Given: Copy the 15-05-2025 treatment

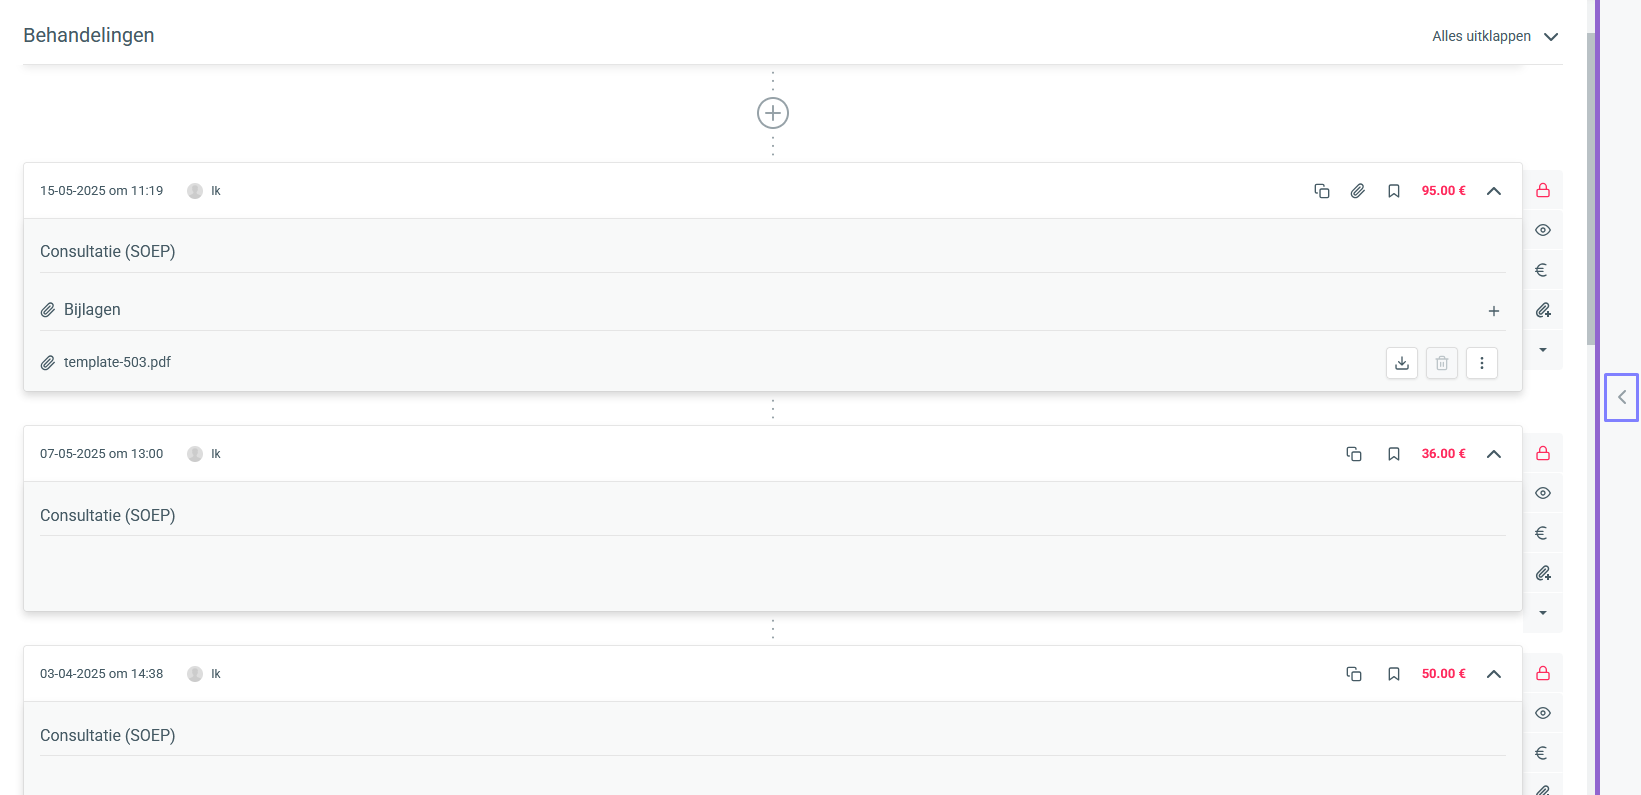Looking at the screenshot, I should click(1322, 191).
